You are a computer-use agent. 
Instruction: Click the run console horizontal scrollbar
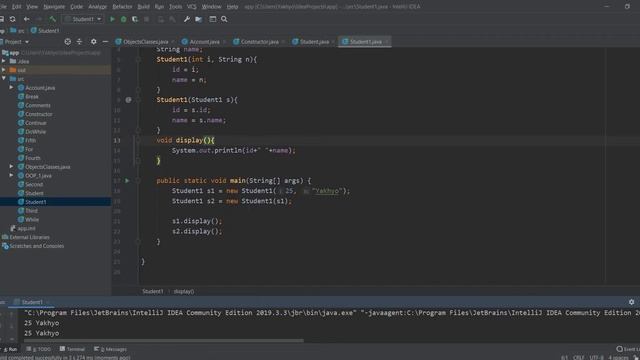[163, 340]
